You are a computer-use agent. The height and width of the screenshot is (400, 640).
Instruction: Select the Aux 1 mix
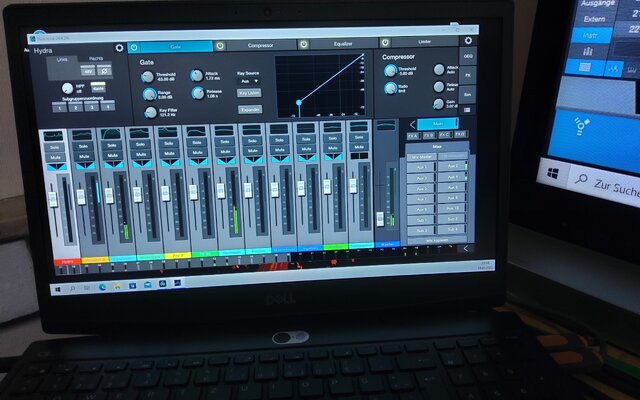(422, 167)
